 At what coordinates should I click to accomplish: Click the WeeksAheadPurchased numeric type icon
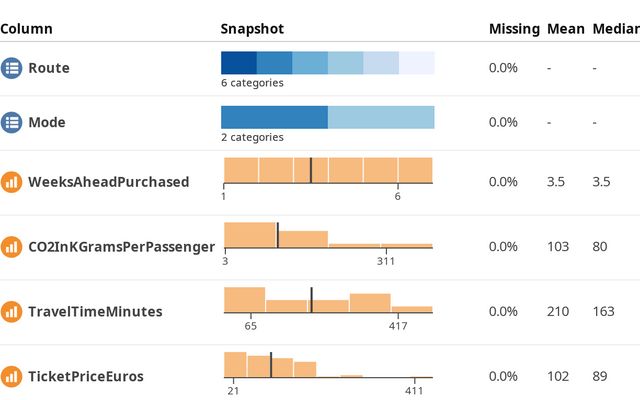coord(11,182)
